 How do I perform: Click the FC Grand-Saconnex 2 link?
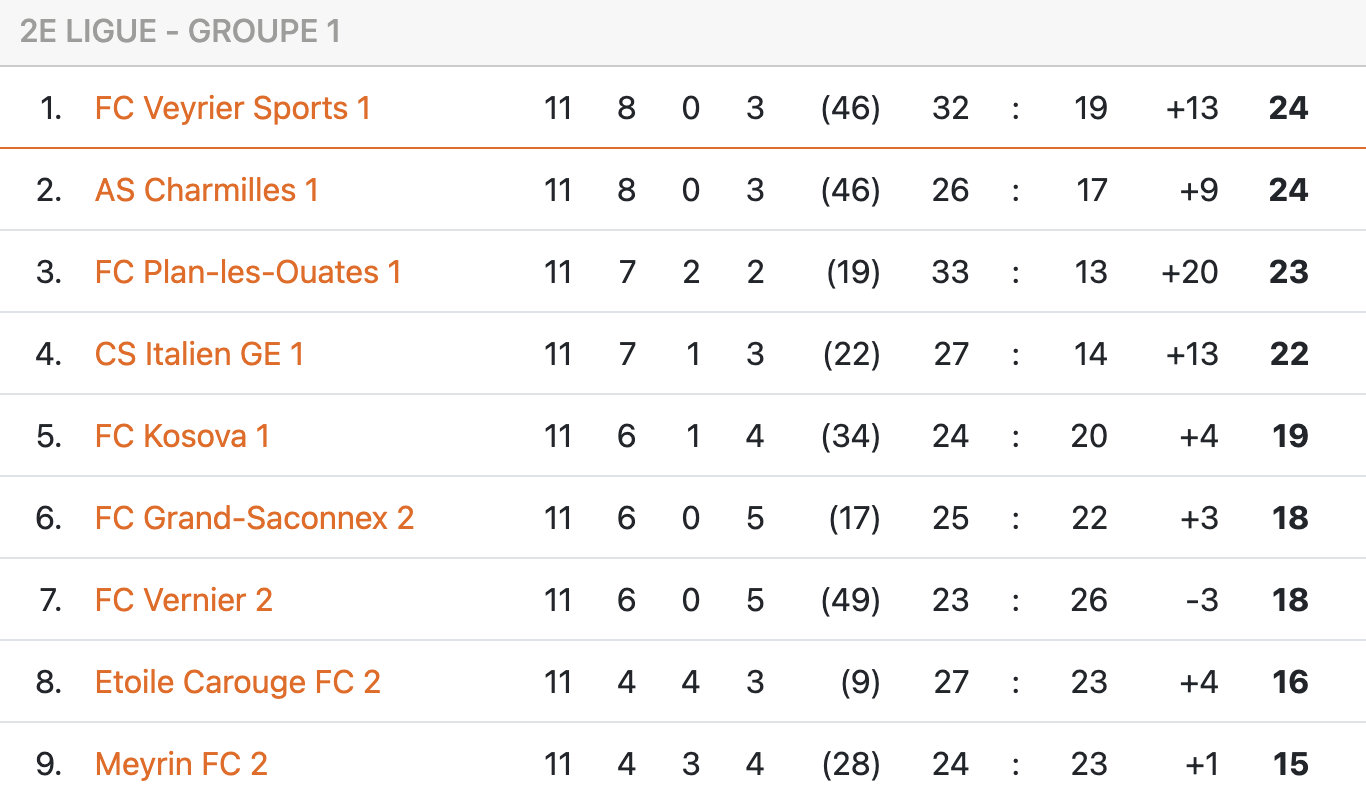254,518
